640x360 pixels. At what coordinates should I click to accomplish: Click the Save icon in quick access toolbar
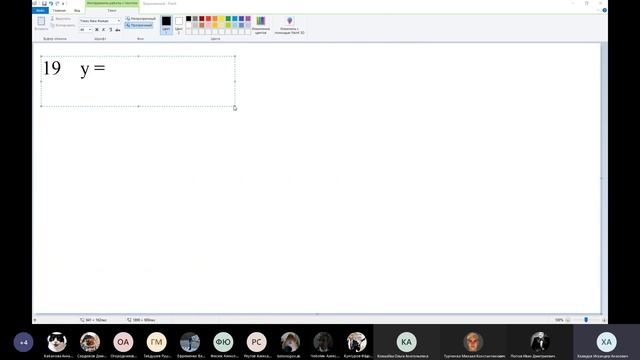coord(44,3)
